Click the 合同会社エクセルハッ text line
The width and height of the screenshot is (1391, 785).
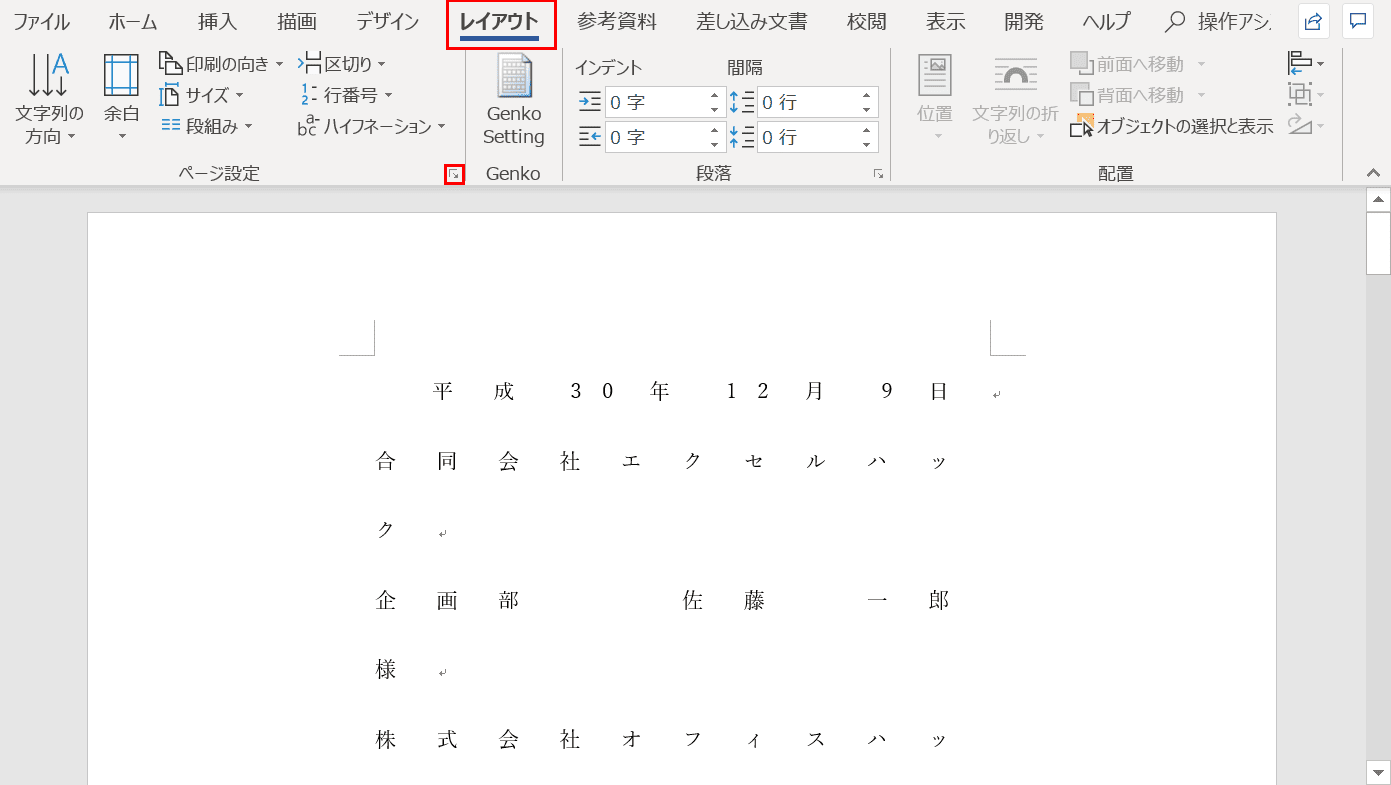coord(662,461)
